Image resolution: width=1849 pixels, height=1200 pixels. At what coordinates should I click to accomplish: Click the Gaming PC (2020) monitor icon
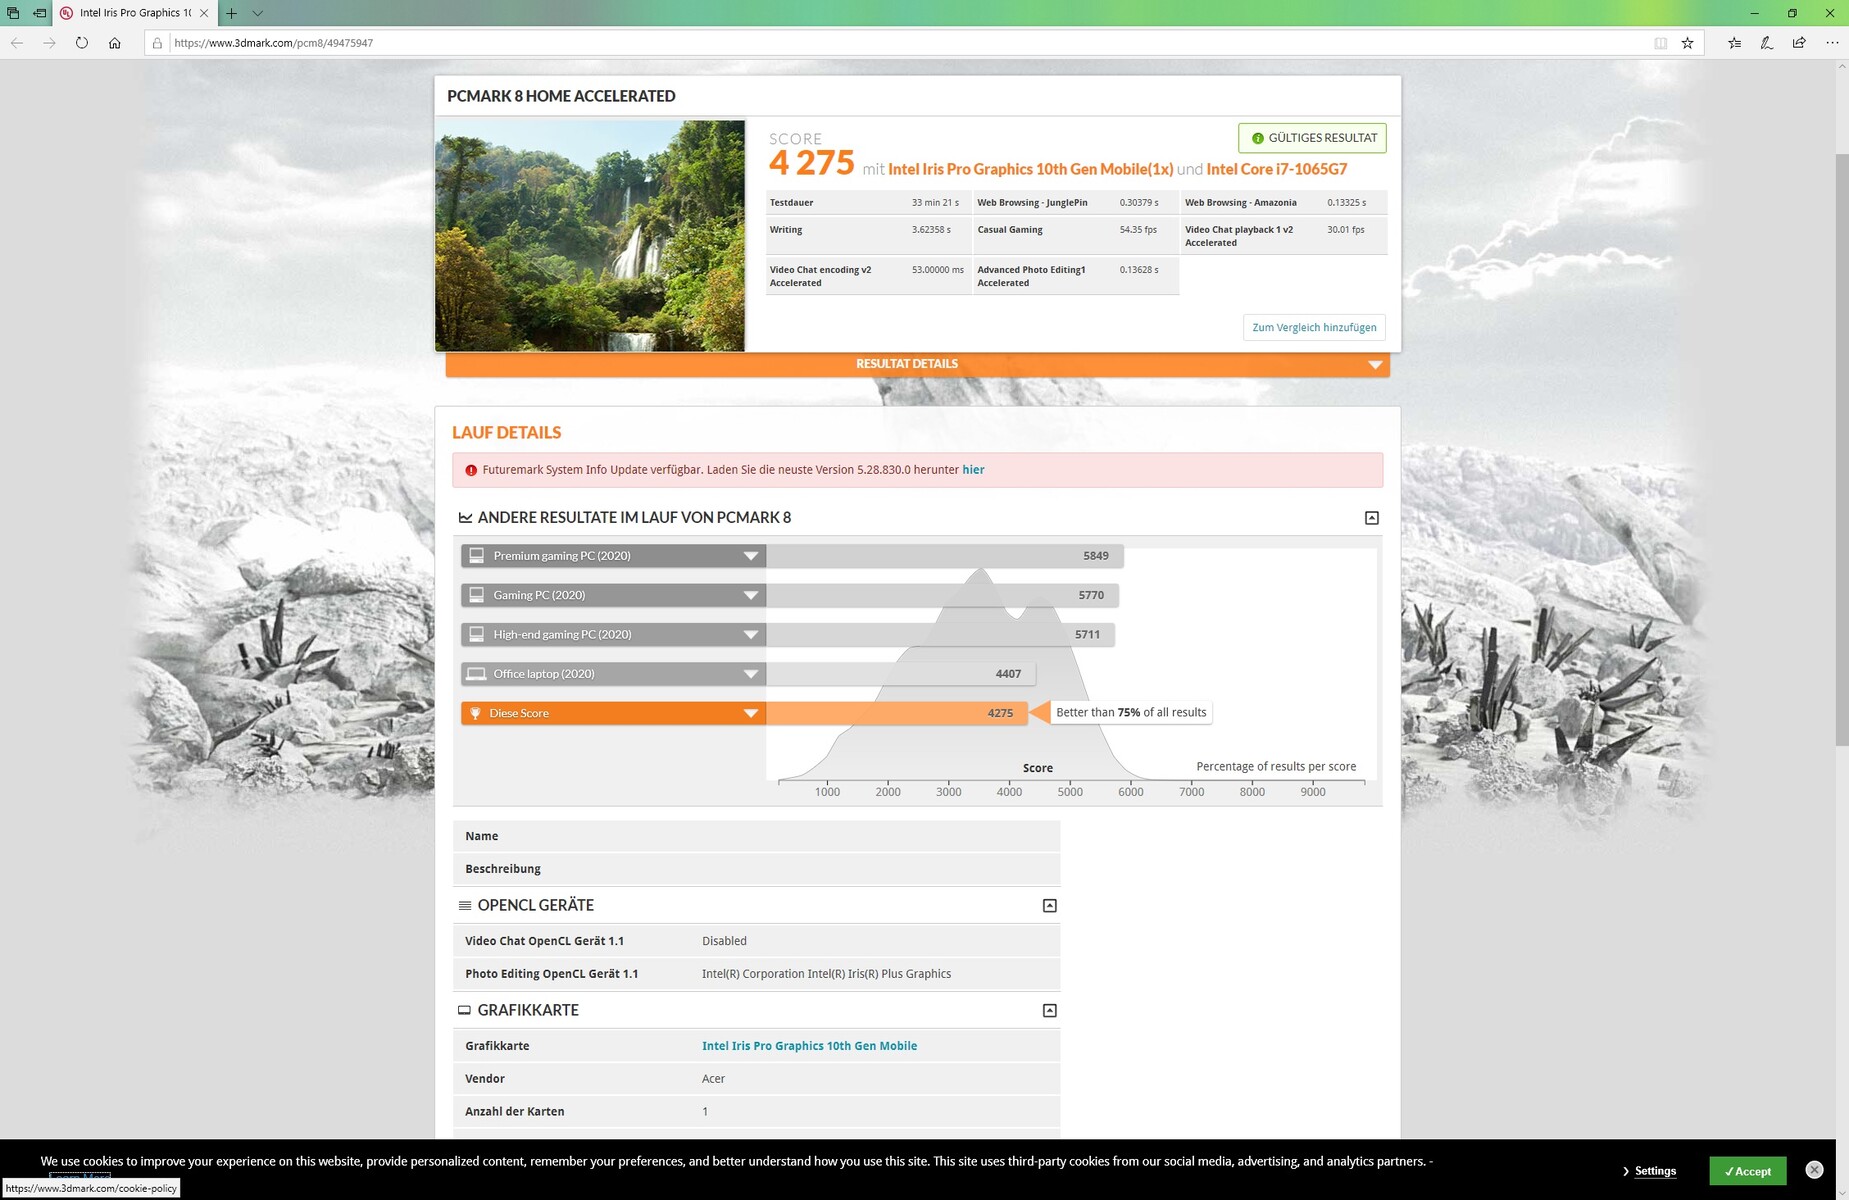click(477, 595)
